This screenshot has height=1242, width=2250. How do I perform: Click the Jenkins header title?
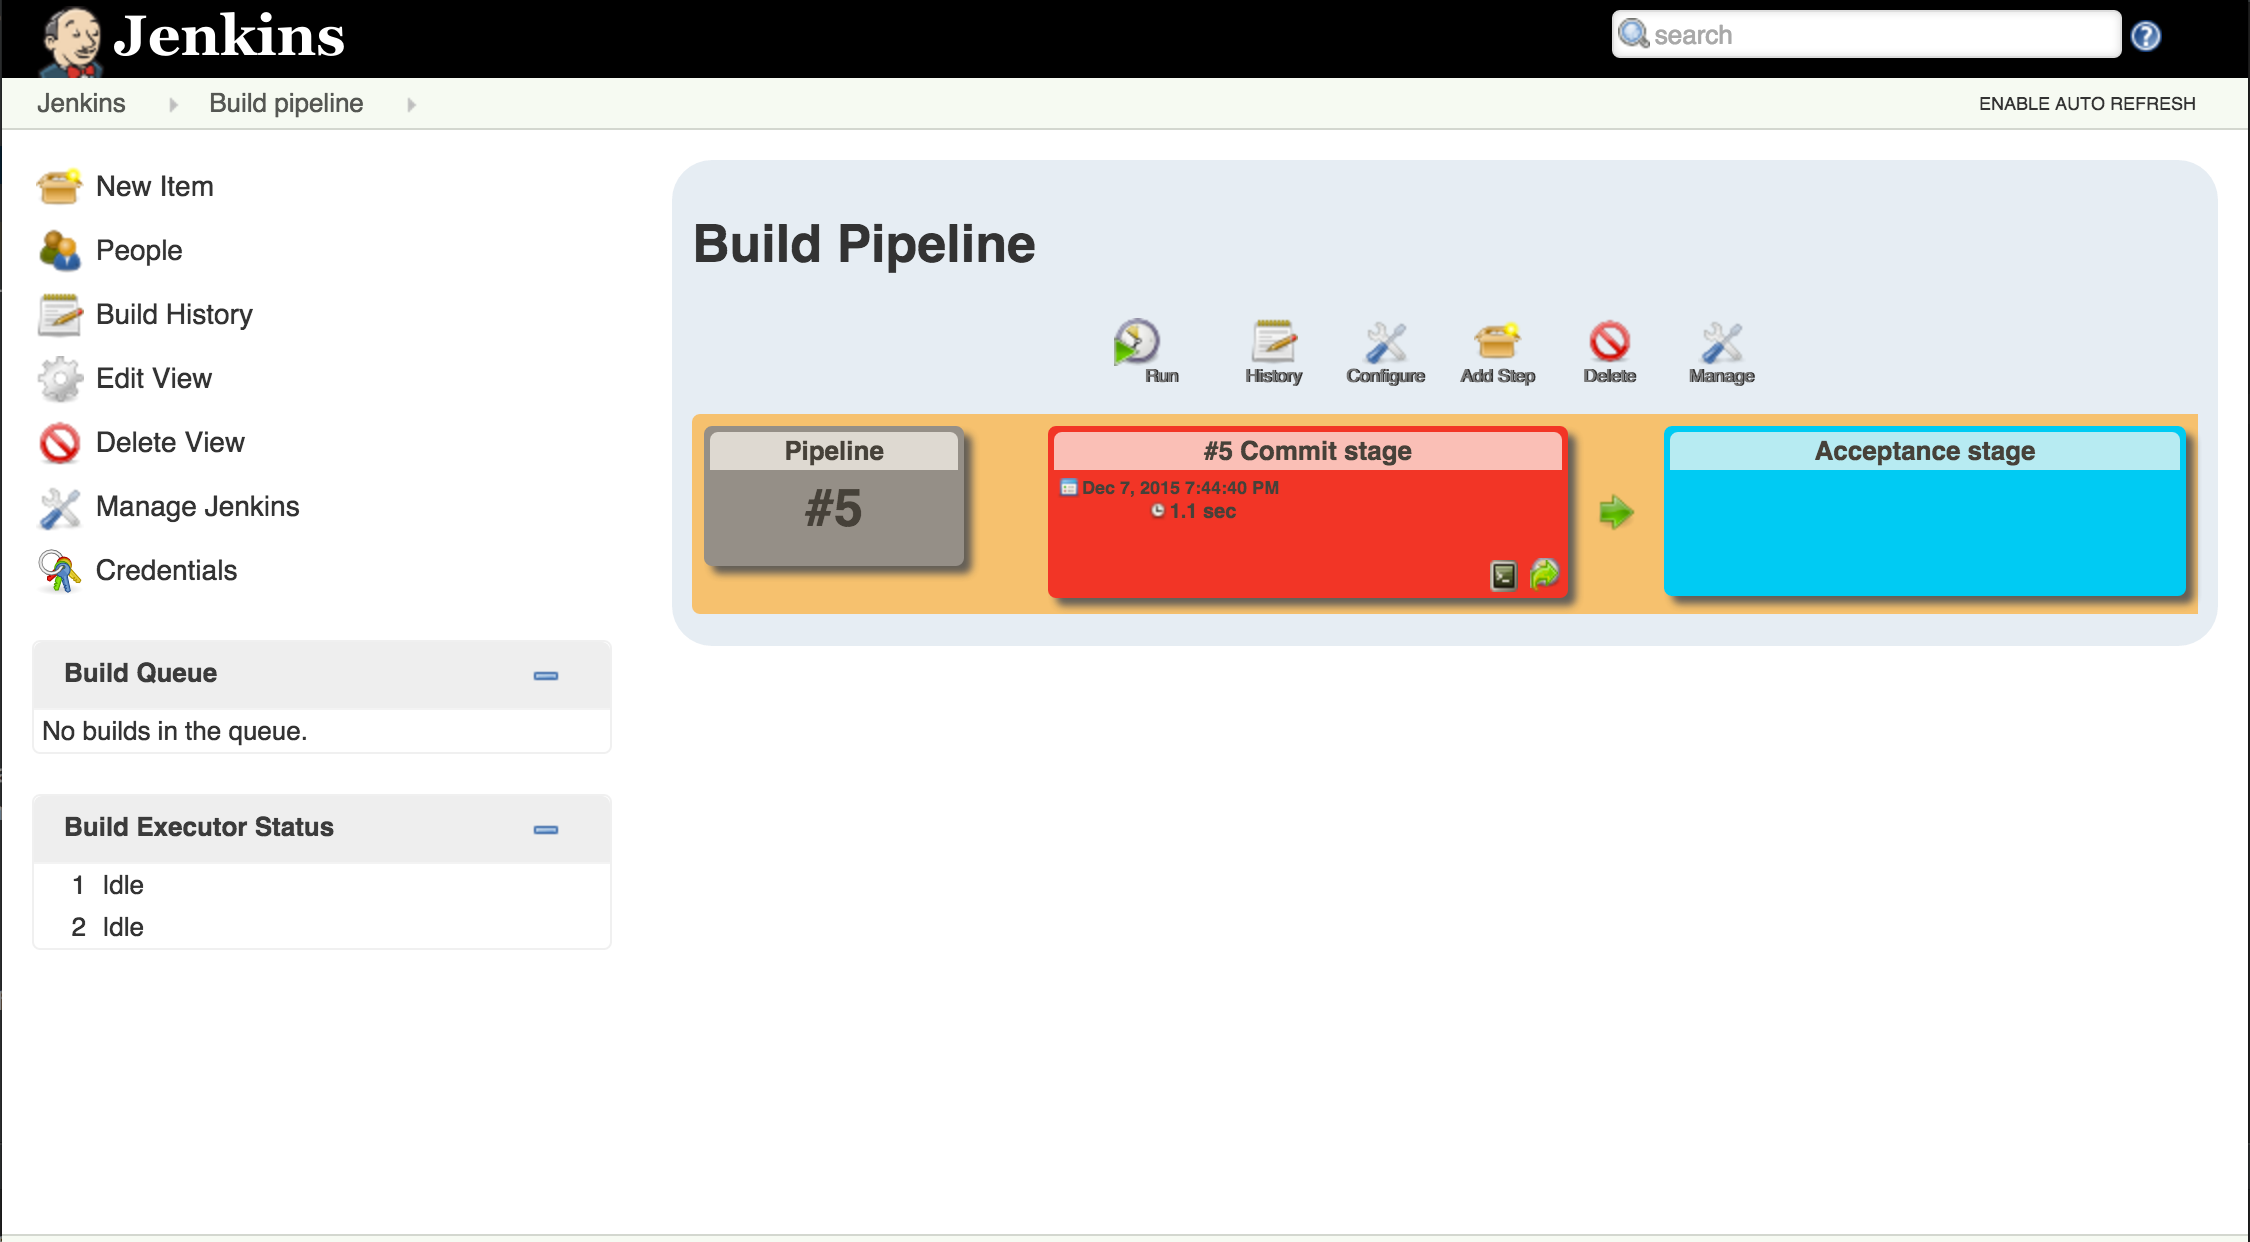pyautogui.click(x=229, y=36)
